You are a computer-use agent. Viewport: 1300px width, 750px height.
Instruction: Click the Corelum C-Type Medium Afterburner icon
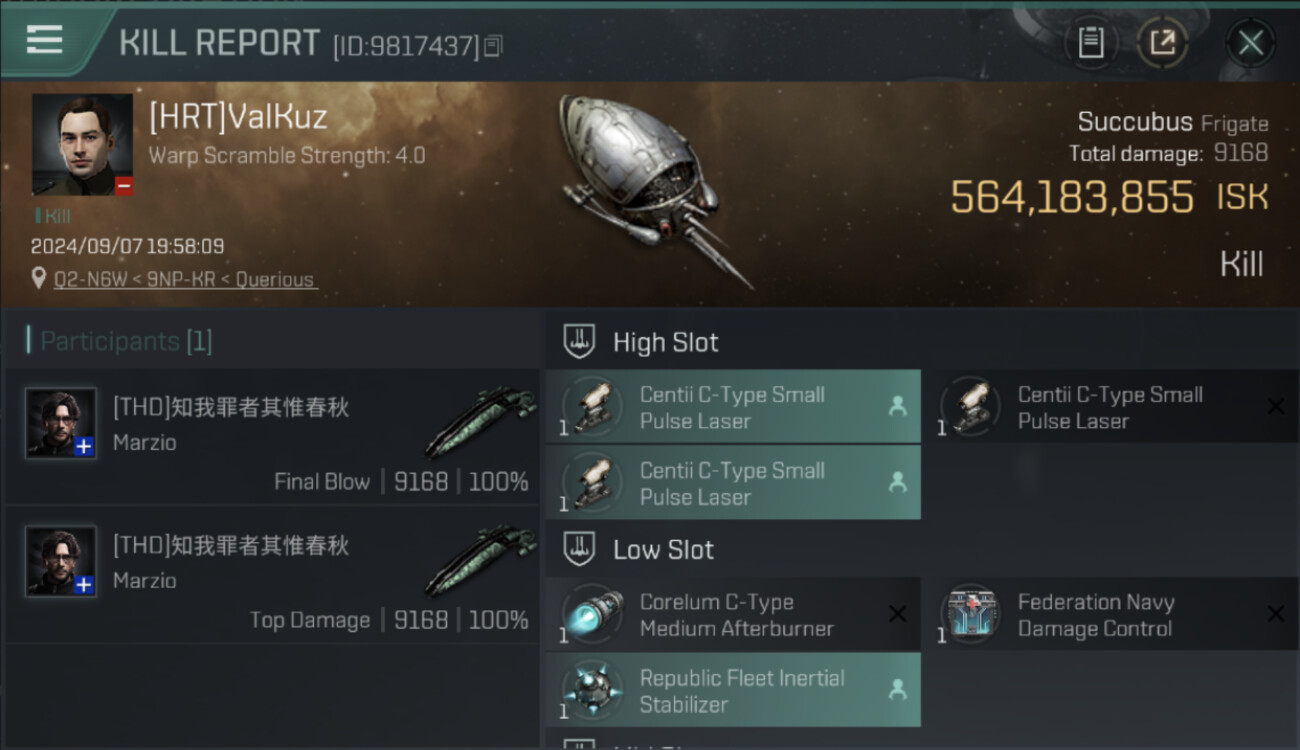coord(592,615)
